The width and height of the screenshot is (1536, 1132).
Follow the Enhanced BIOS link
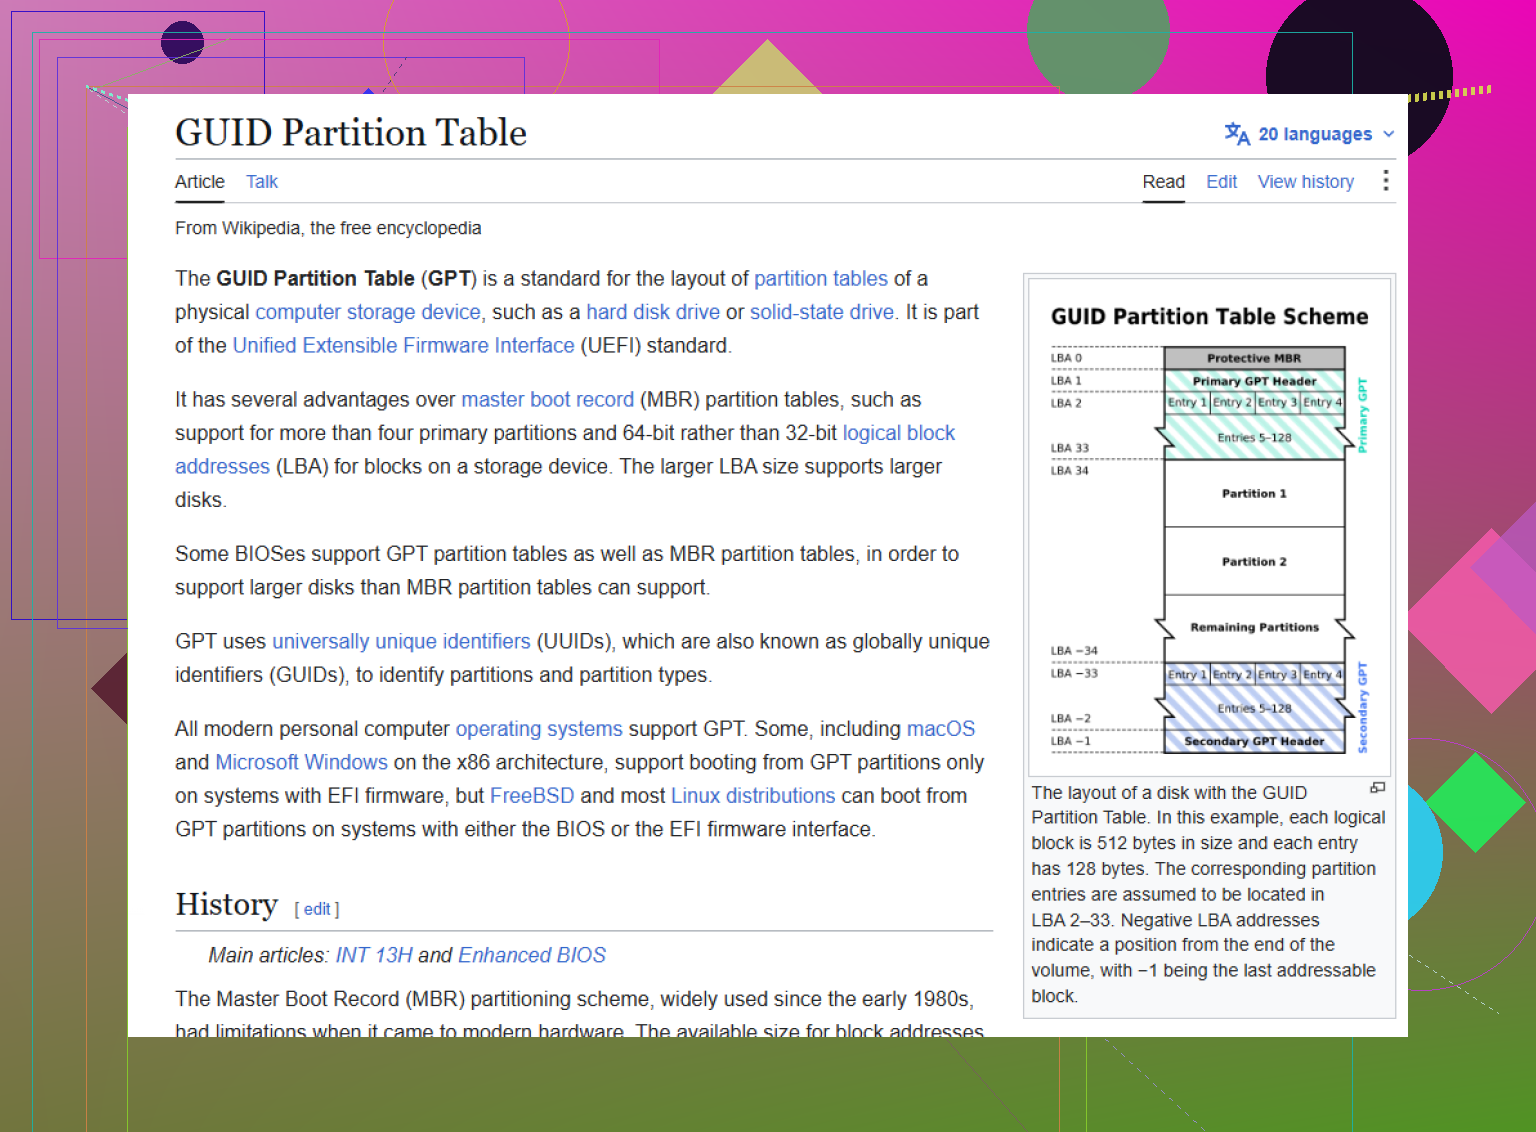[x=532, y=956]
